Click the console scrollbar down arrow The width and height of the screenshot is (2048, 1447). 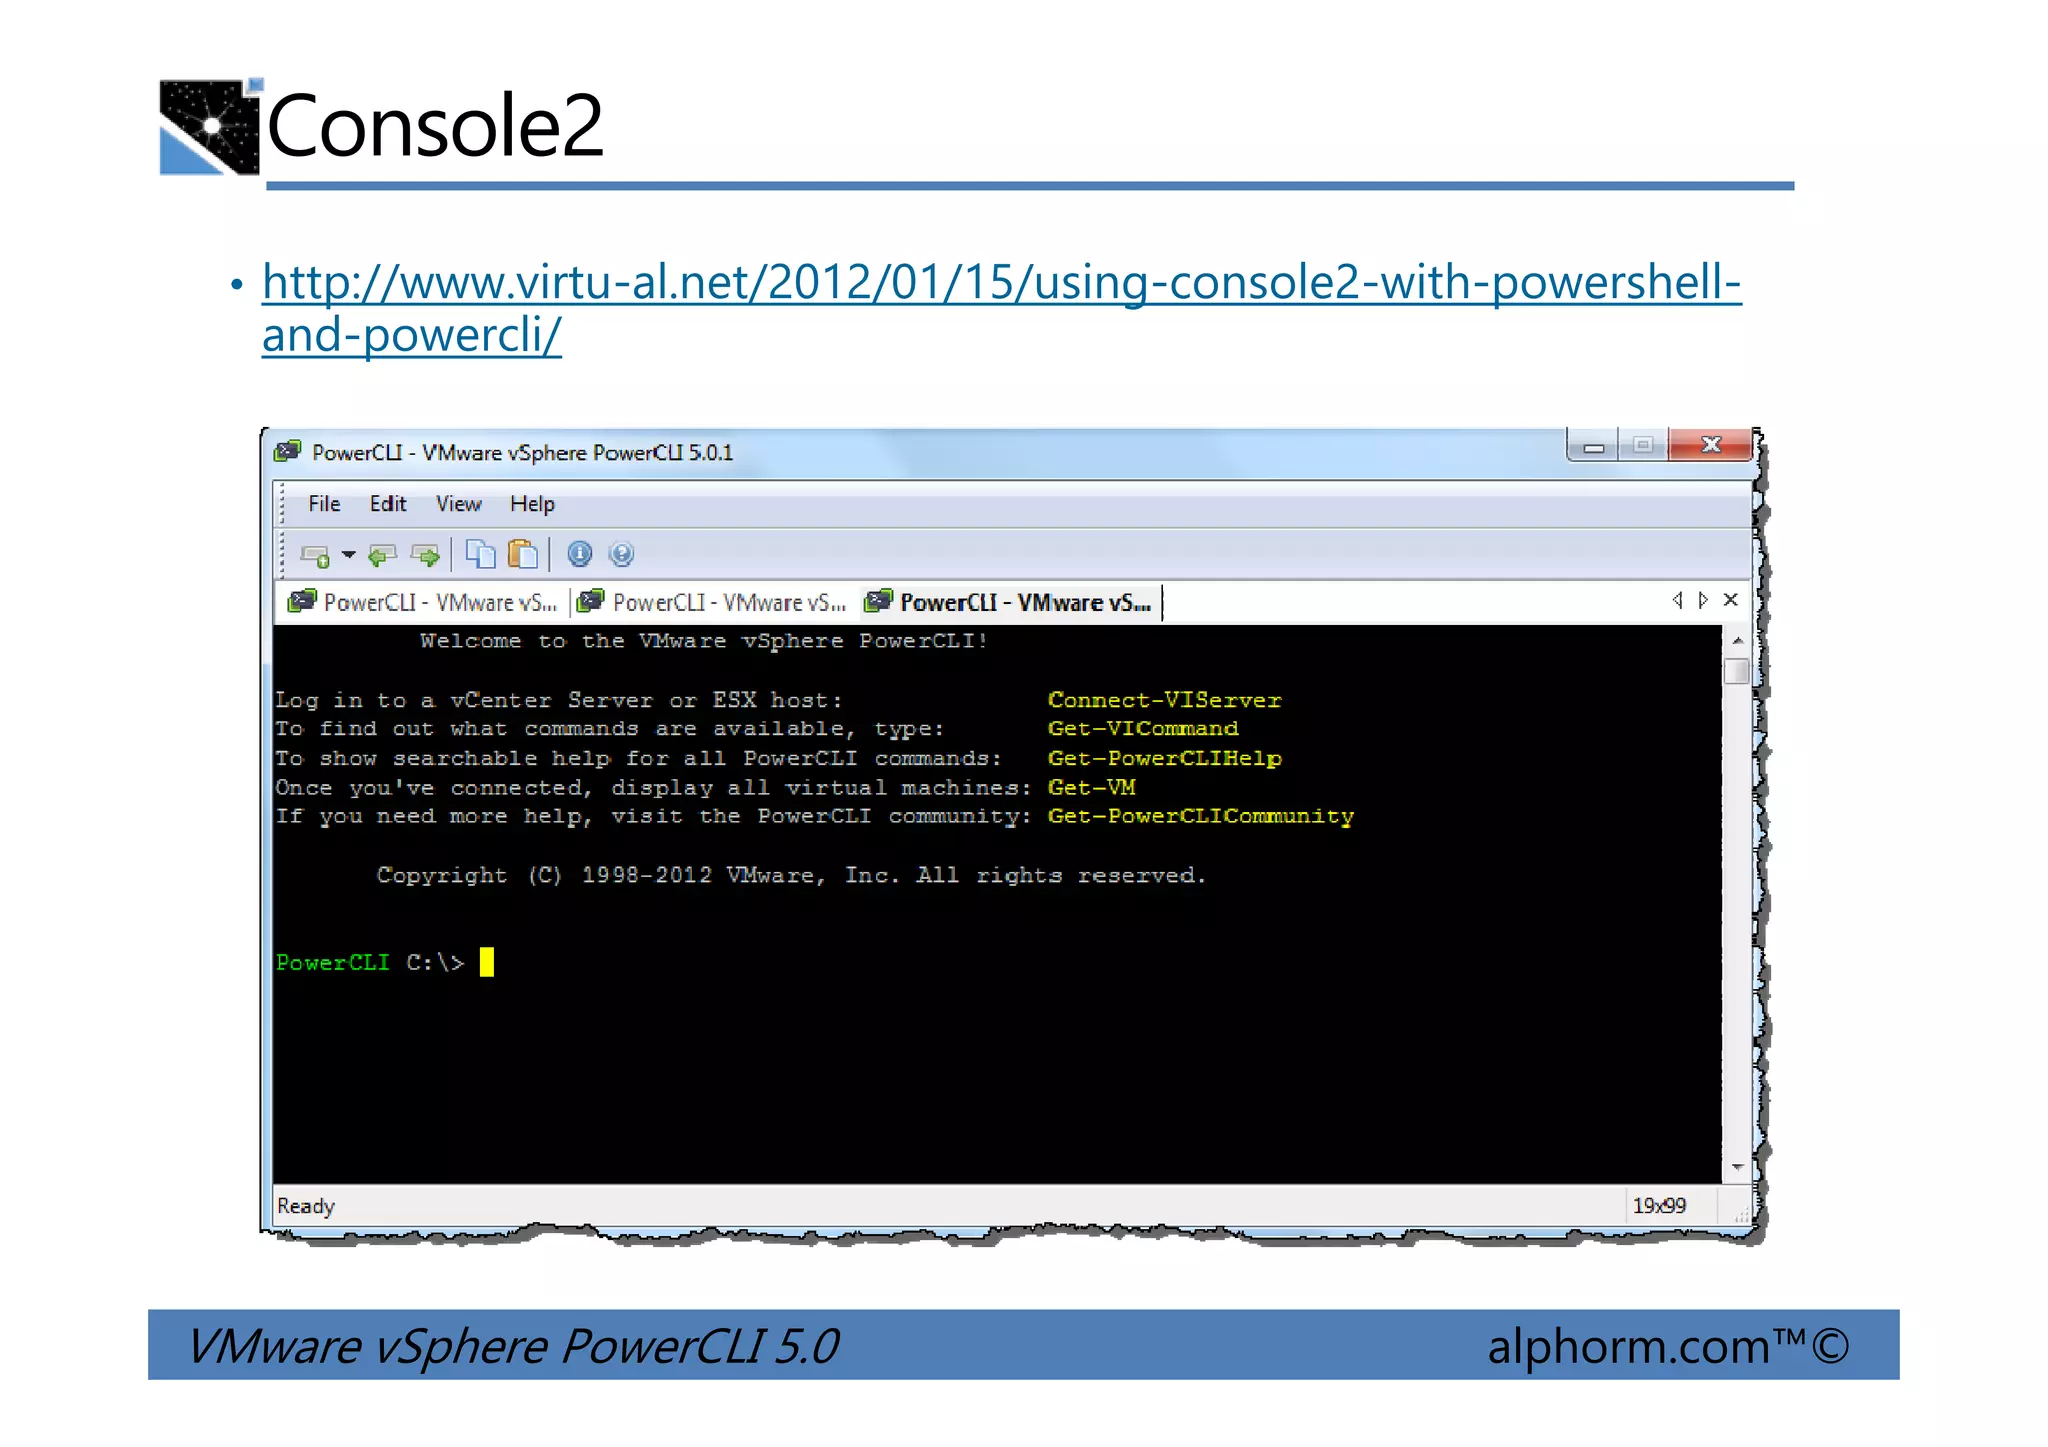1738,1167
